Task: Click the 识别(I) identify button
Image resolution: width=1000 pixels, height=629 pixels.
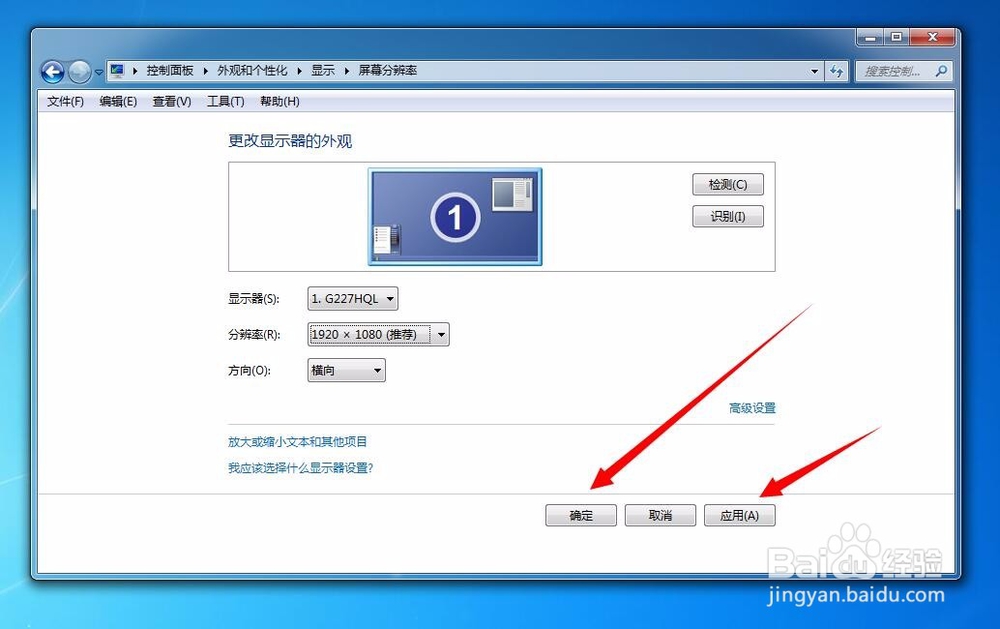Action: click(x=728, y=216)
